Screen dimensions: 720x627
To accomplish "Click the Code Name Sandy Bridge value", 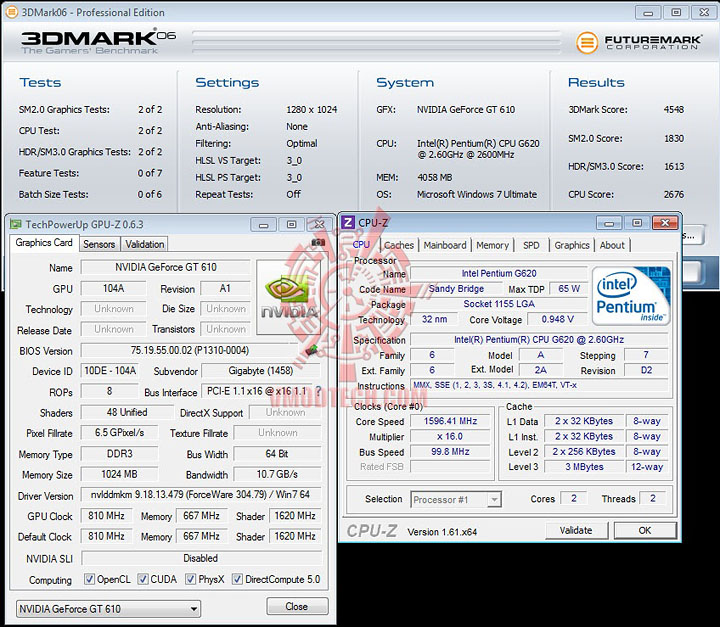I will (x=456, y=289).
